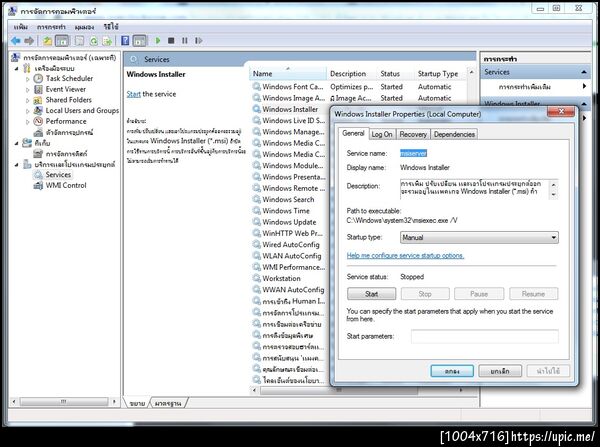Viewport: 600px width, 447px height.
Task: Click the Up one level folder icon
Action: [47, 41]
